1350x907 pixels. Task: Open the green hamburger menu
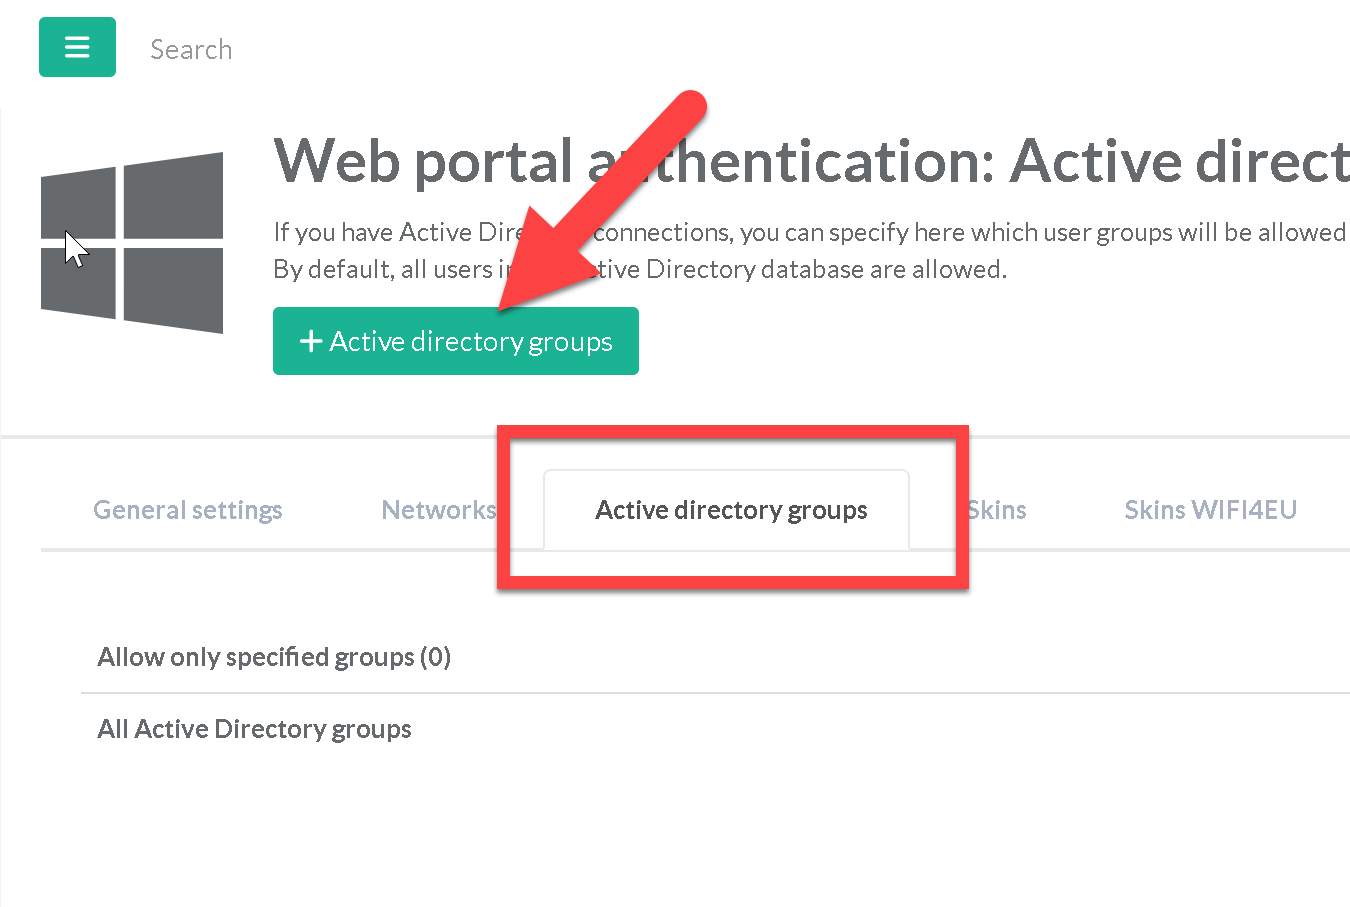pyautogui.click(x=77, y=47)
